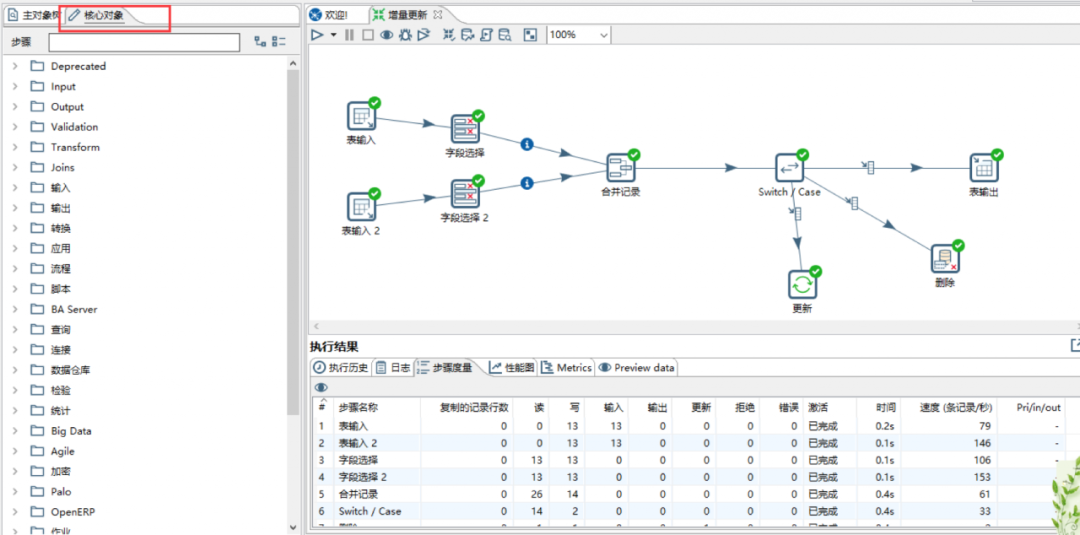This screenshot has width=1080, height=535.
Task: Debug the transformation with the bug icon
Action: tap(405, 34)
